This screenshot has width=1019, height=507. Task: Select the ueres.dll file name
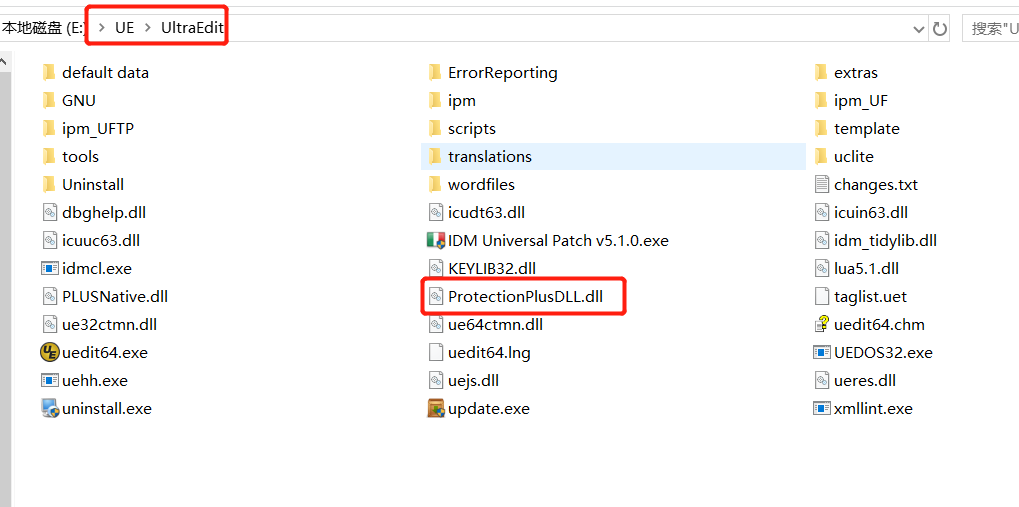865,381
